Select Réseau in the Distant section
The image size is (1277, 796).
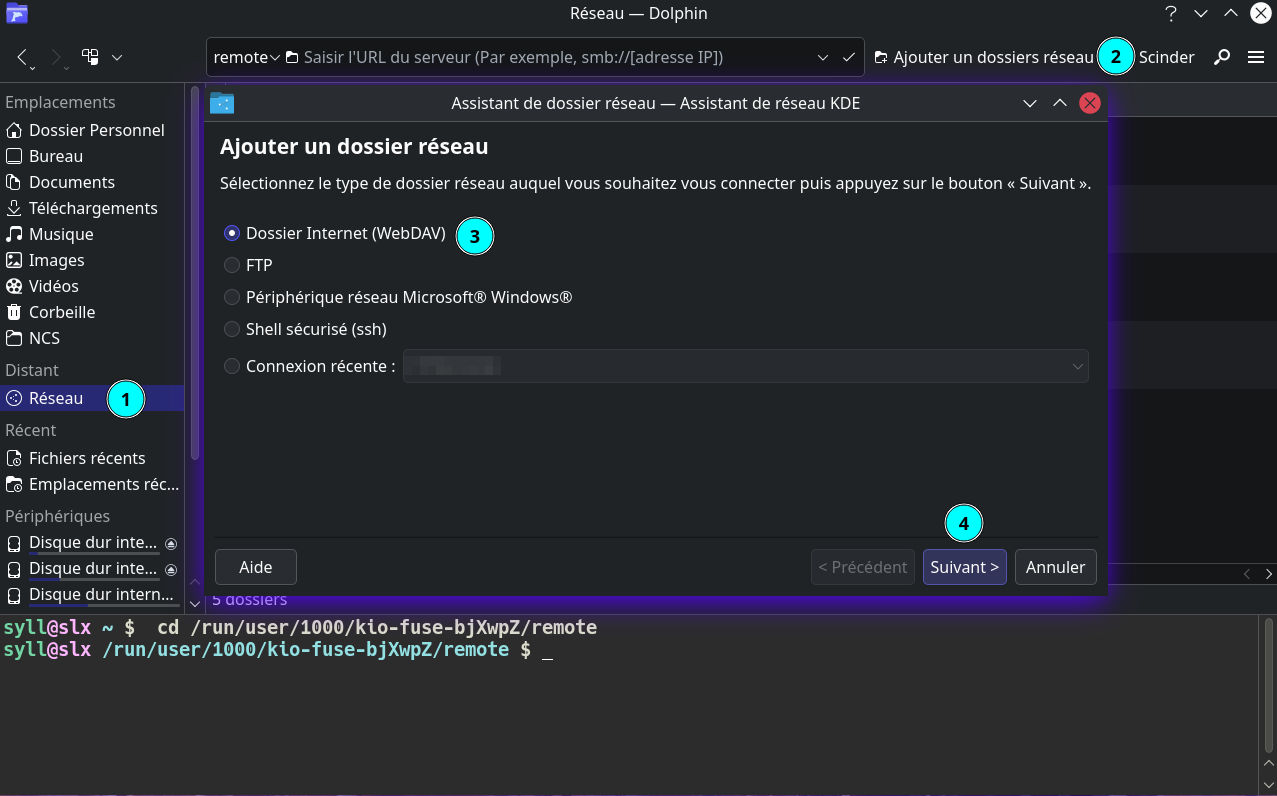pyautogui.click(x=56, y=398)
